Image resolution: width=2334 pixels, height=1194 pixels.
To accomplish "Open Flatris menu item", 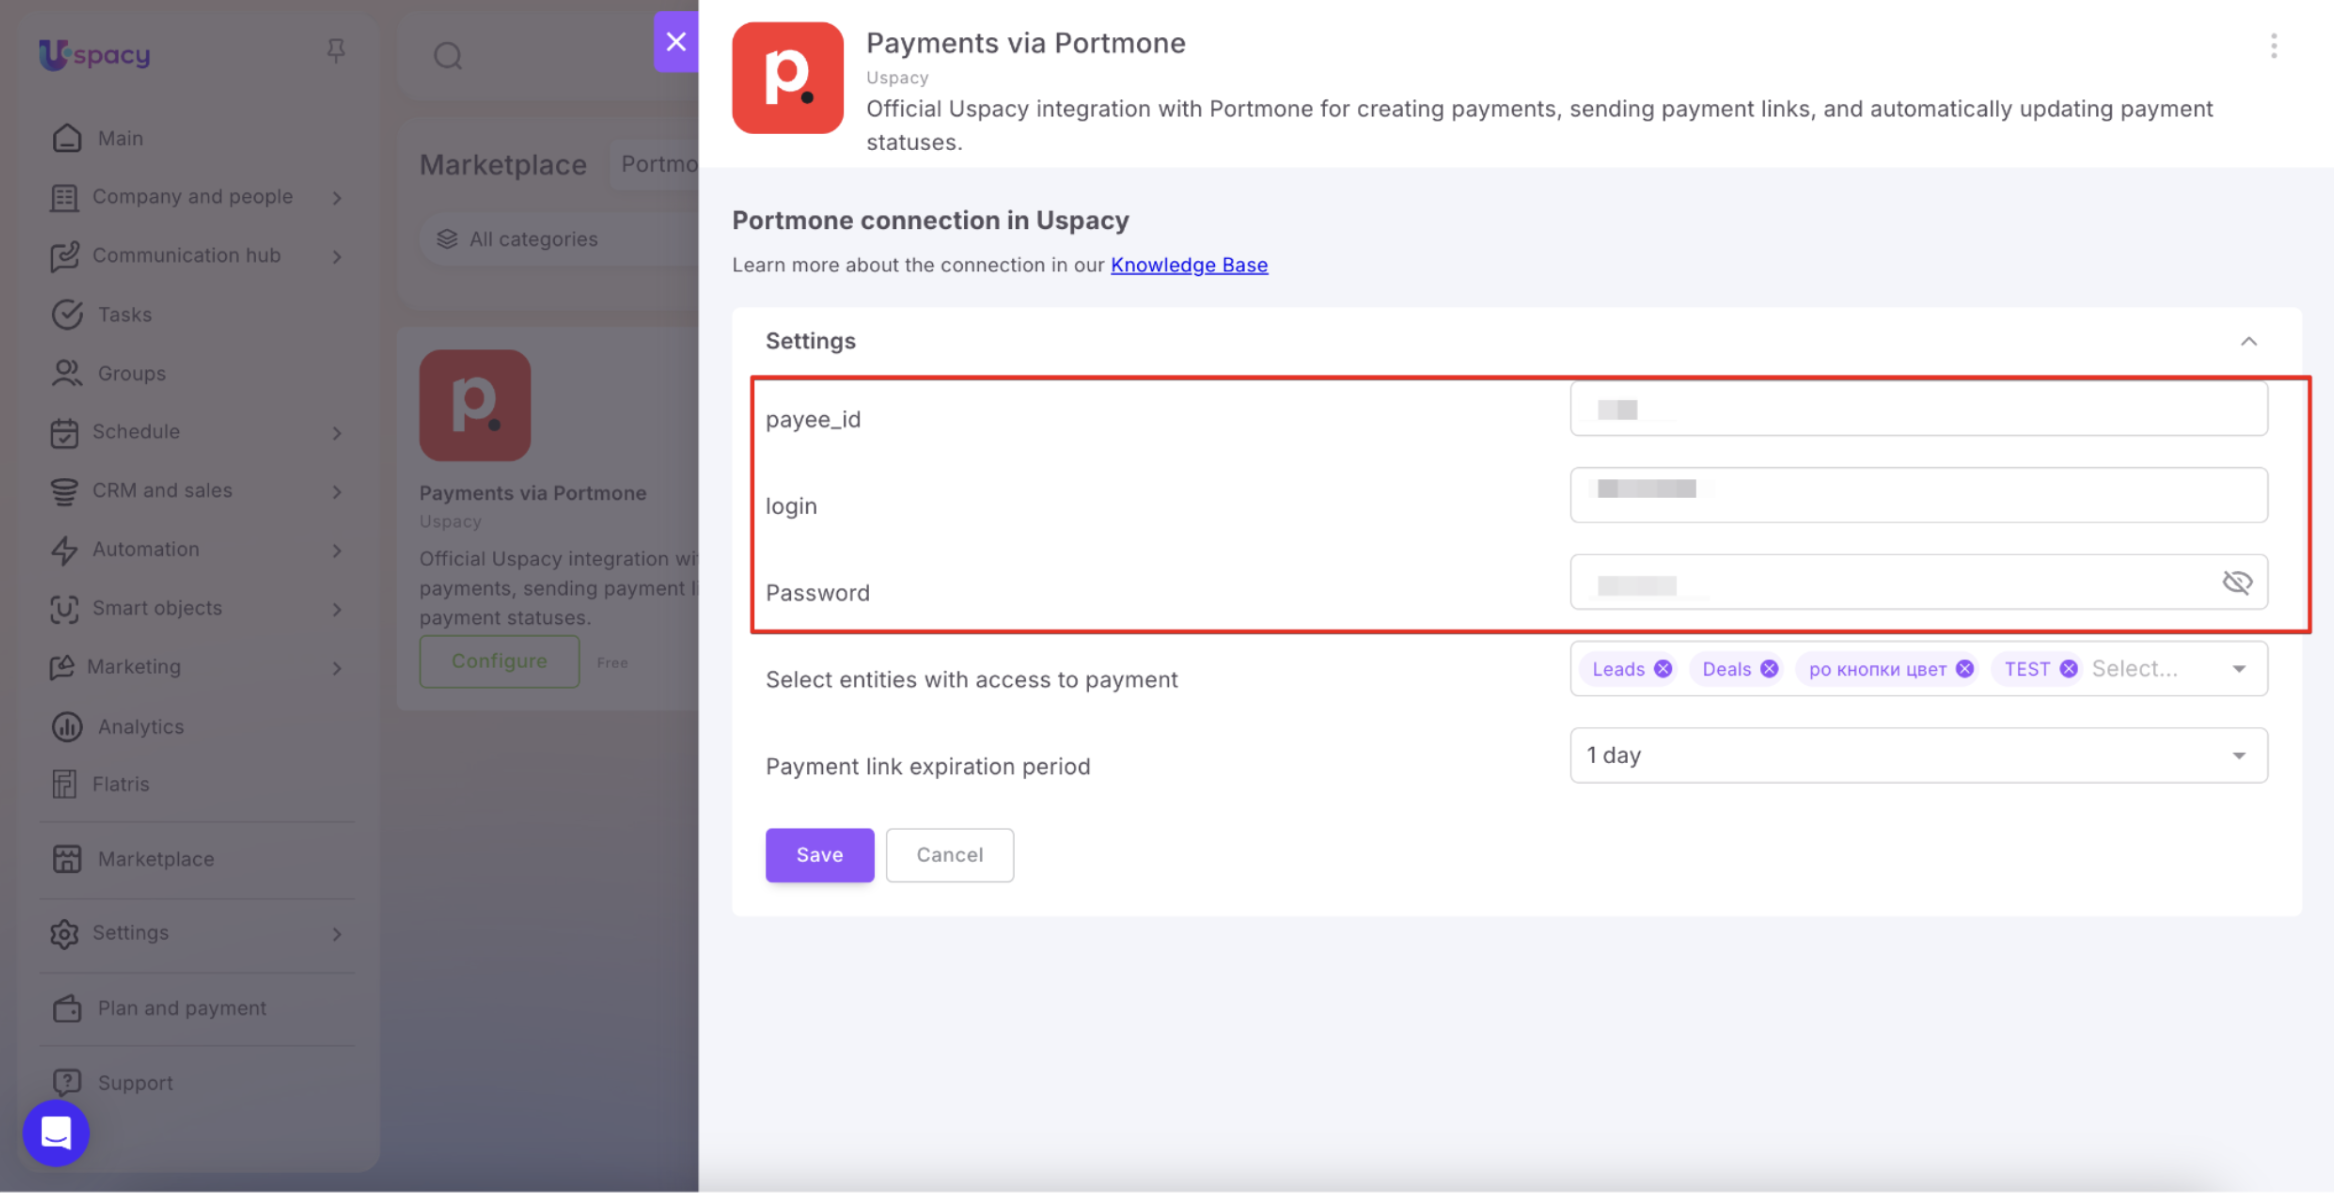I will (x=121, y=785).
